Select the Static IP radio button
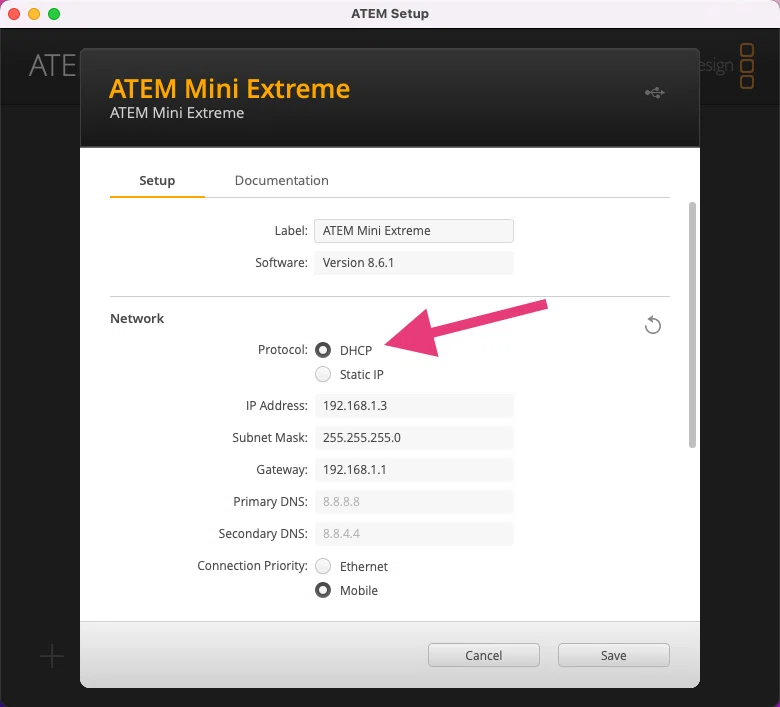The width and height of the screenshot is (780, 707). click(x=323, y=374)
